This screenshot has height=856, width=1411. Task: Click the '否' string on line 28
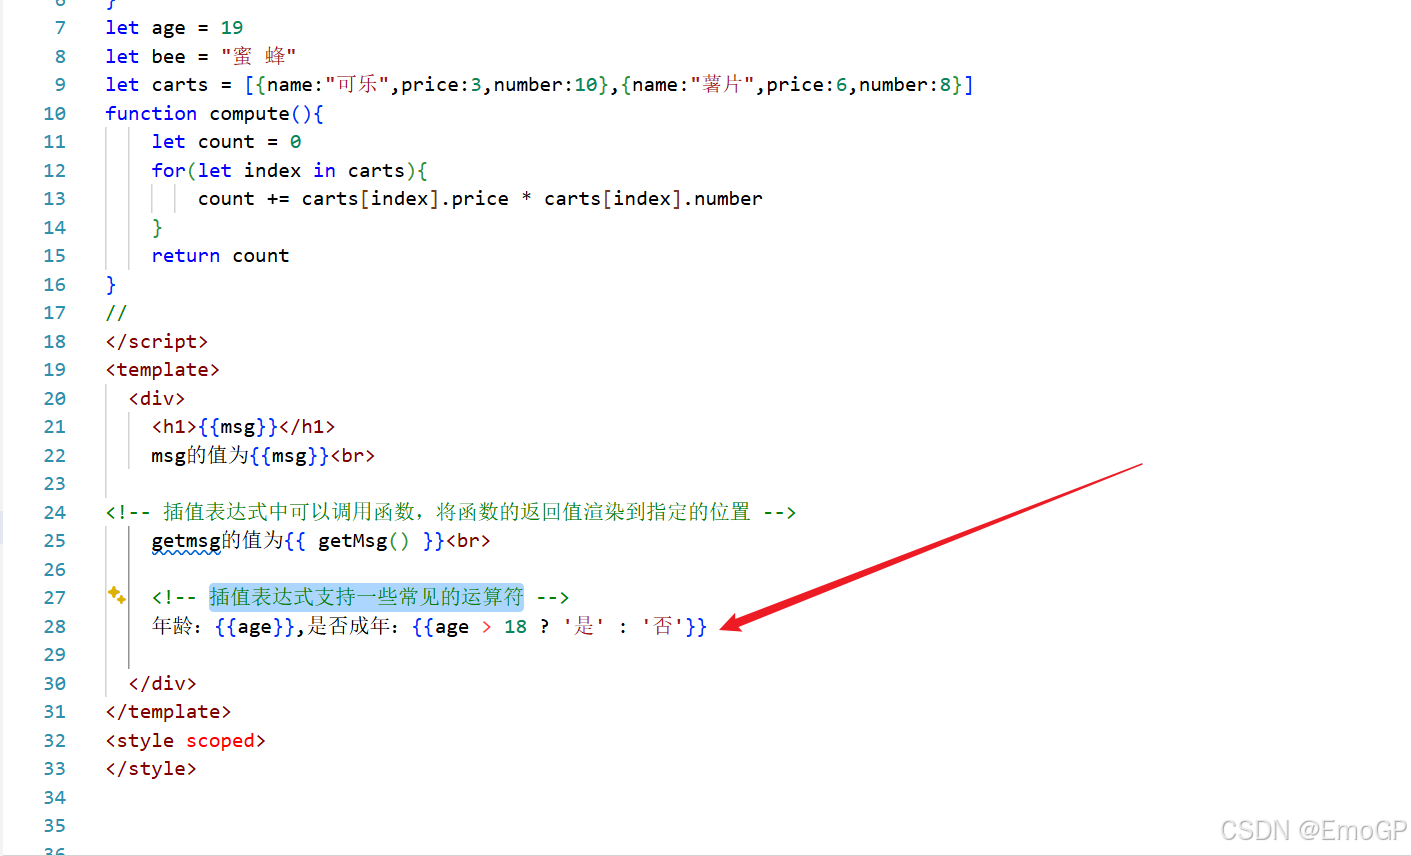[x=662, y=627]
